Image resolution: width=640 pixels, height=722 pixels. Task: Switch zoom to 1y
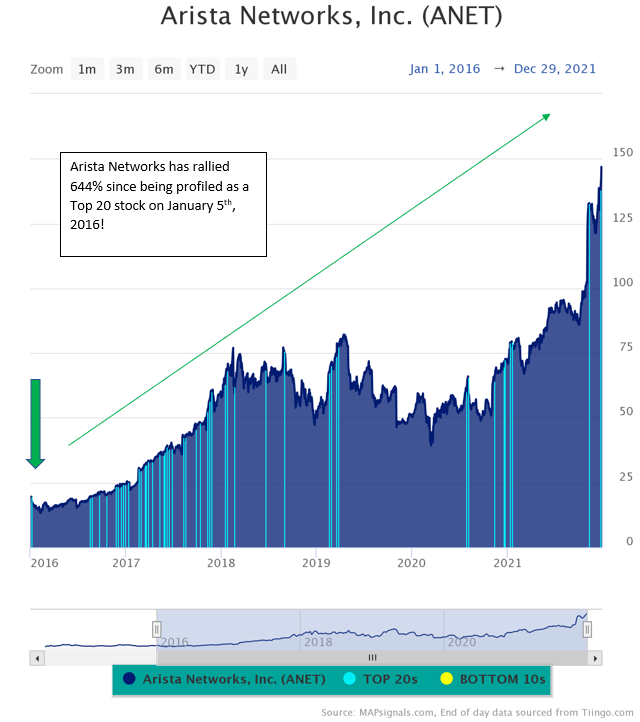pyautogui.click(x=241, y=69)
